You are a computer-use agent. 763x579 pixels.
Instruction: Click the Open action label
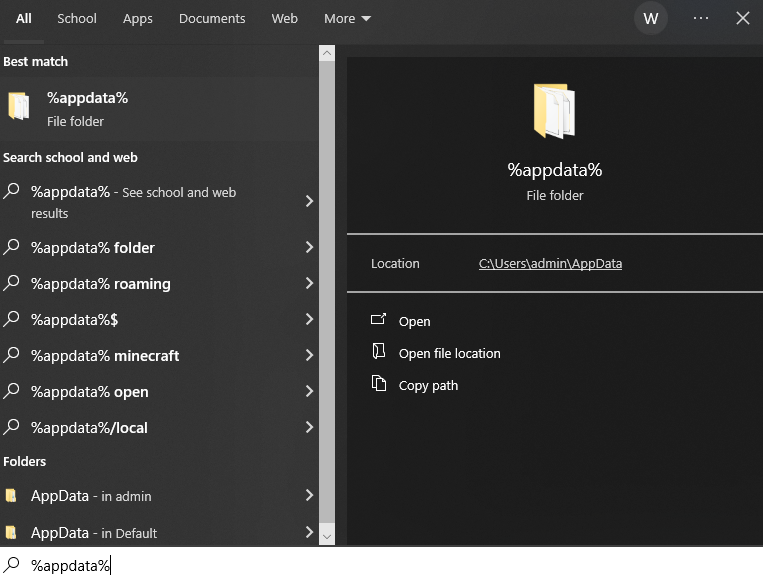(415, 321)
